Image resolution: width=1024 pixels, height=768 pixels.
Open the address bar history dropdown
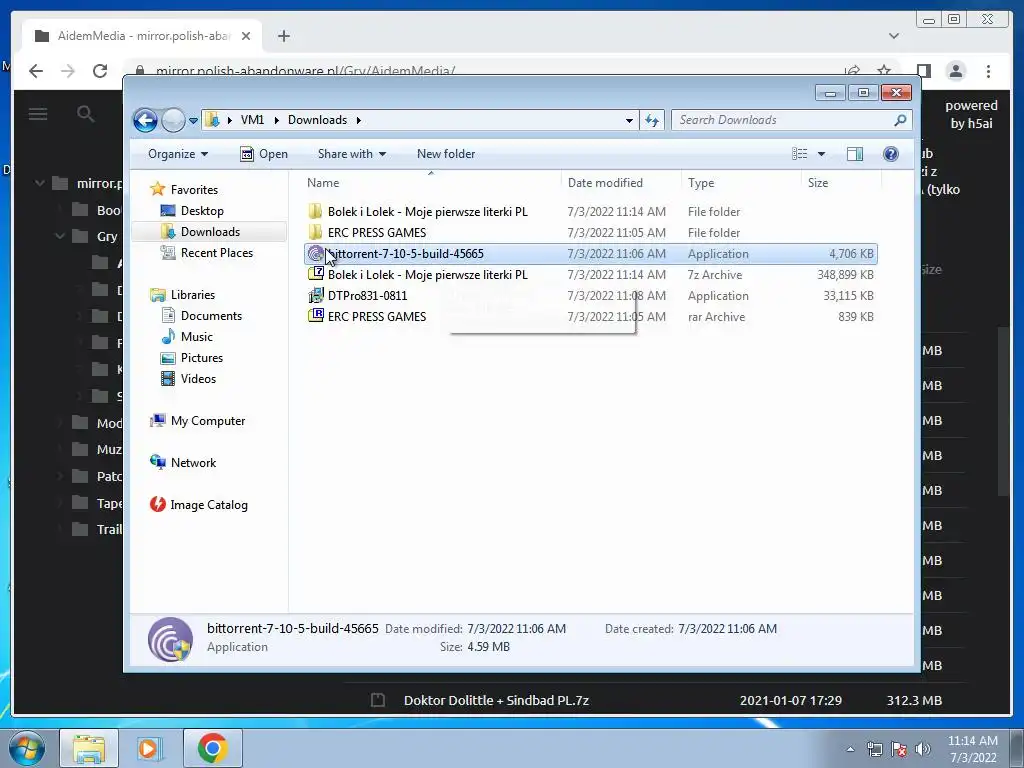click(x=629, y=120)
